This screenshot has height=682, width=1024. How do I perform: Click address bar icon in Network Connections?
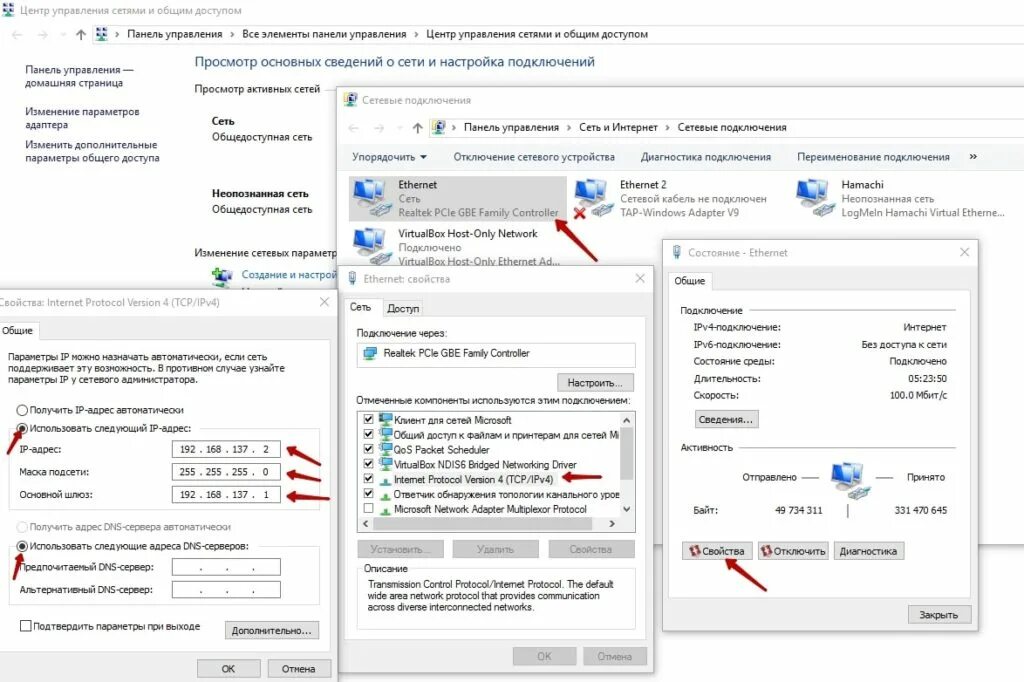pos(440,127)
